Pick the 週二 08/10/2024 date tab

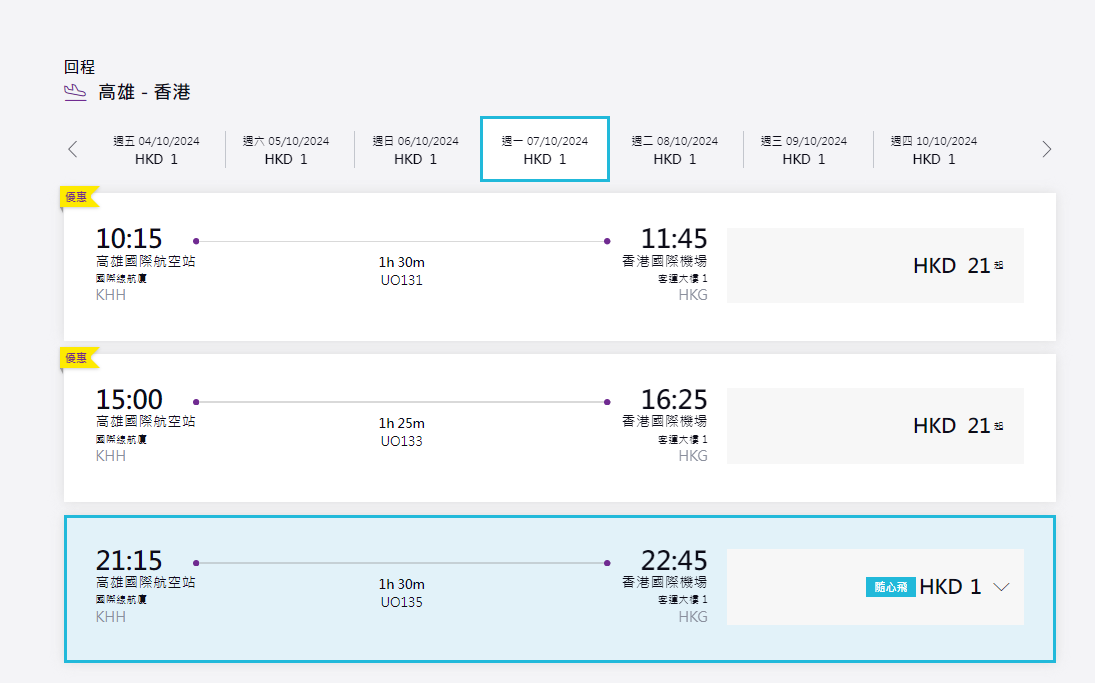tap(675, 150)
